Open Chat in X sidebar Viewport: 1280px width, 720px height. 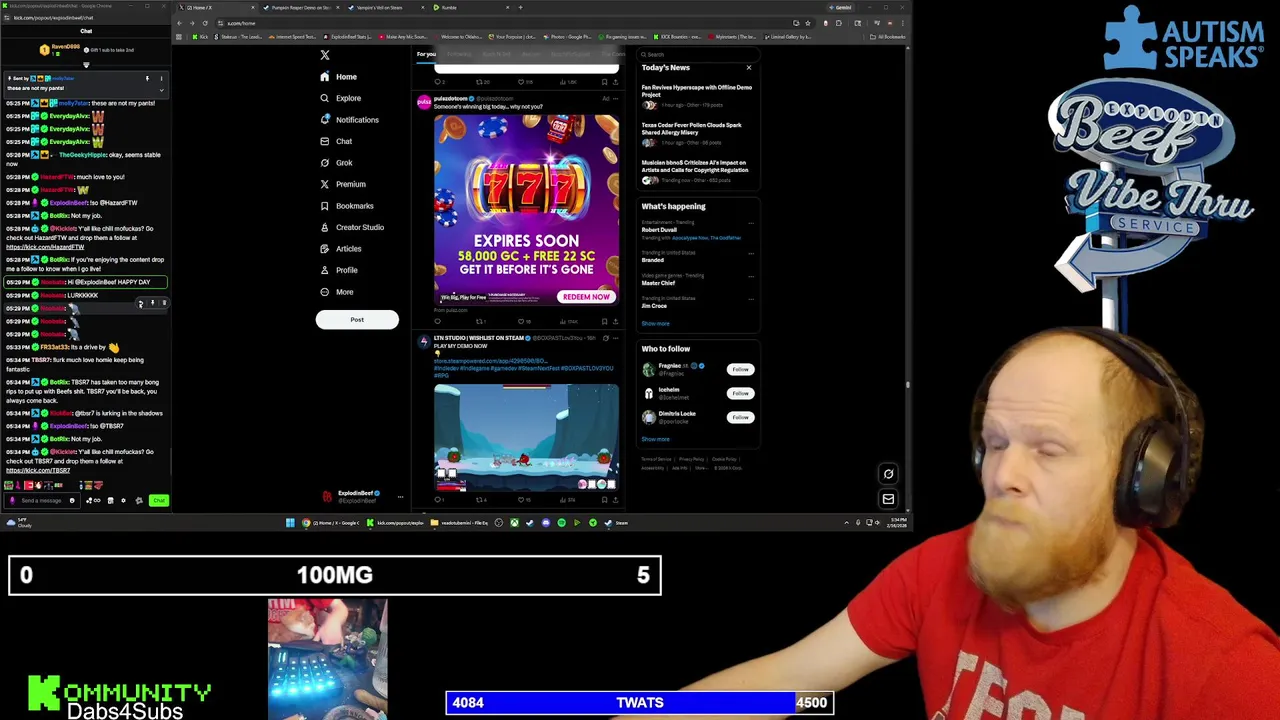pos(335,141)
